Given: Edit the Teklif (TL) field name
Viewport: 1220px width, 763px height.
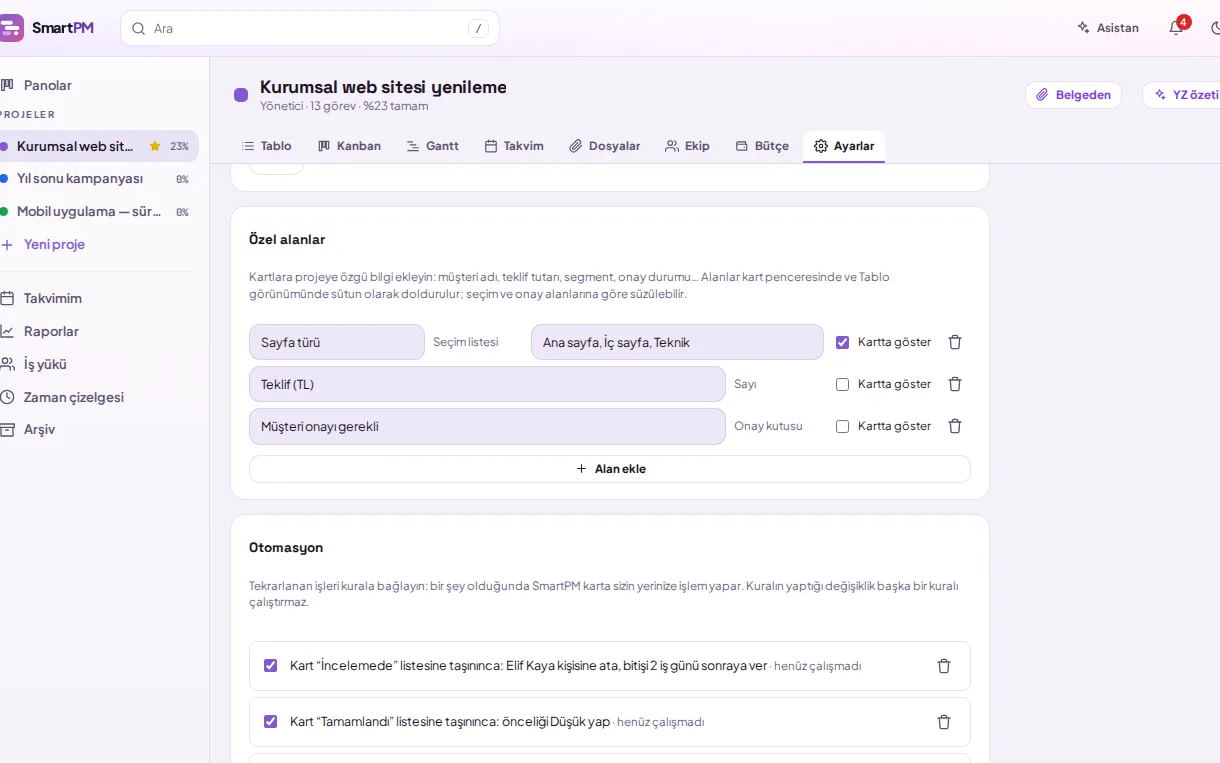Looking at the screenshot, I should pyautogui.click(x=487, y=384).
